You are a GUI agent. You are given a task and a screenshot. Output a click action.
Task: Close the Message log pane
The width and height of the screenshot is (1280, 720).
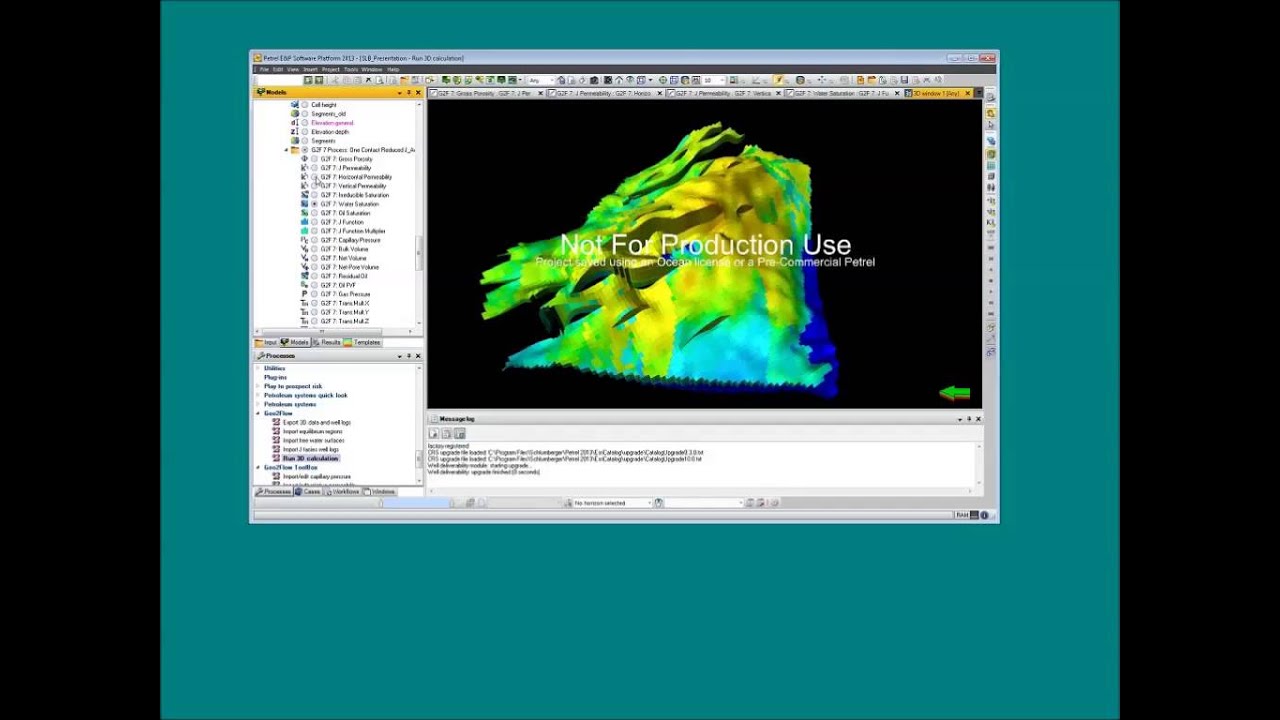click(x=978, y=419)
